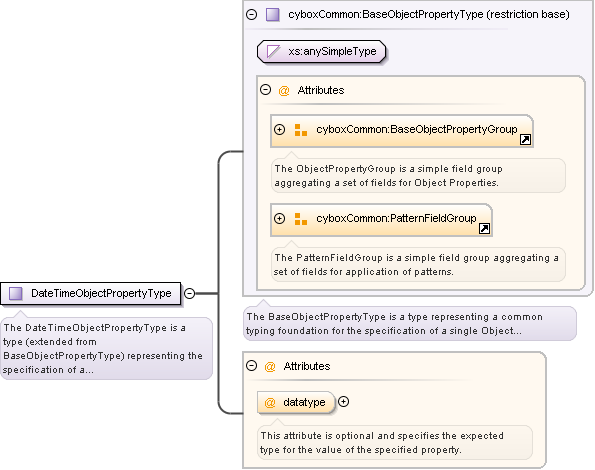Click the orange blocks icon of BaseObjectPropertyGroup
Viewport: 595px width, 470px height.
click(301, 130)
